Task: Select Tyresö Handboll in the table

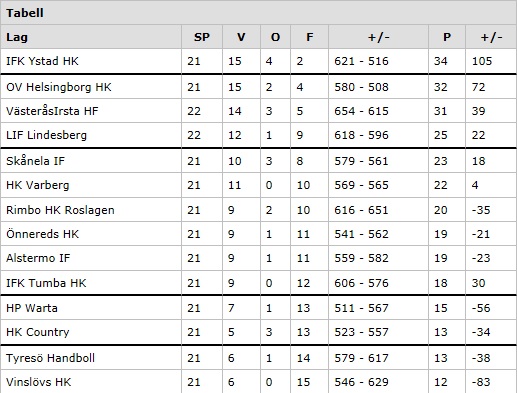Action: (50, 358)
